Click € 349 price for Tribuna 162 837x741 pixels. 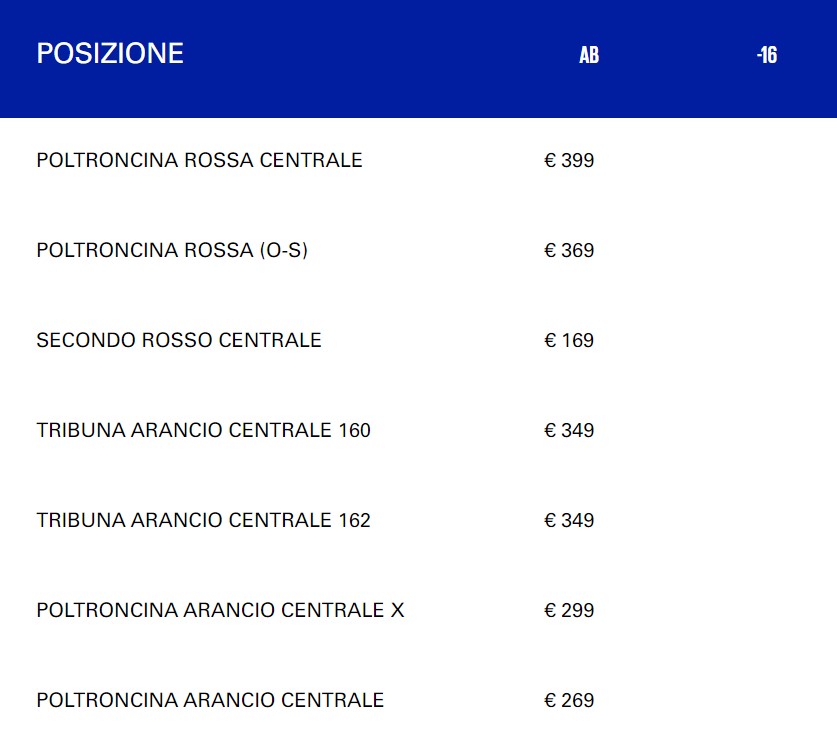coord(569,520)
